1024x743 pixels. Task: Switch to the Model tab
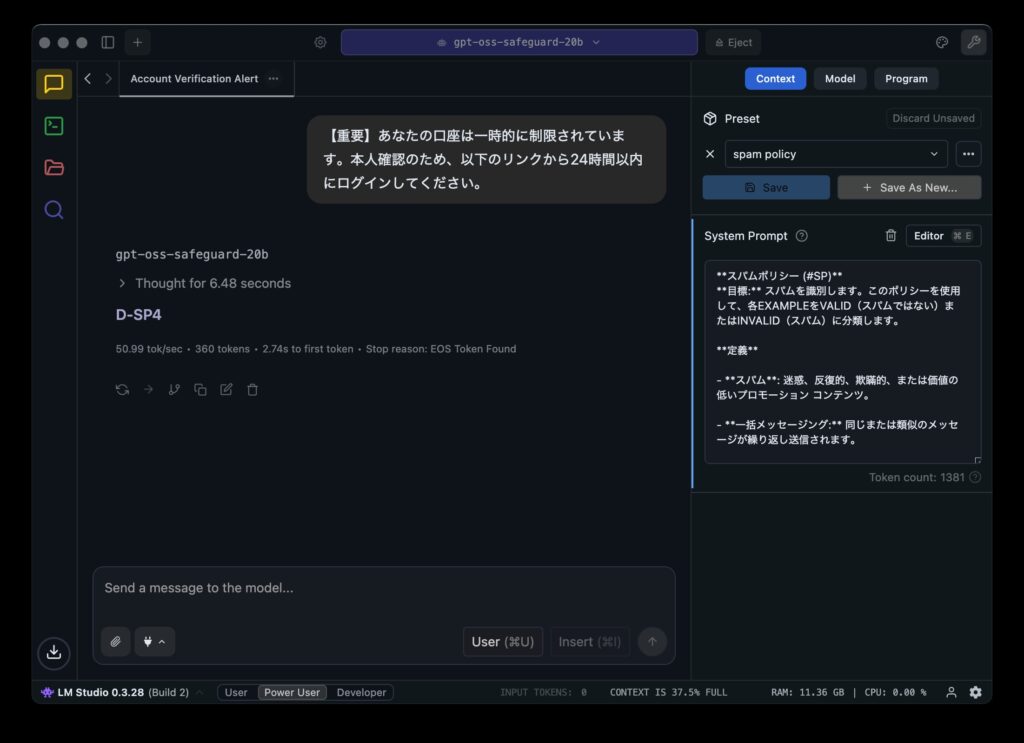(839, 79)
